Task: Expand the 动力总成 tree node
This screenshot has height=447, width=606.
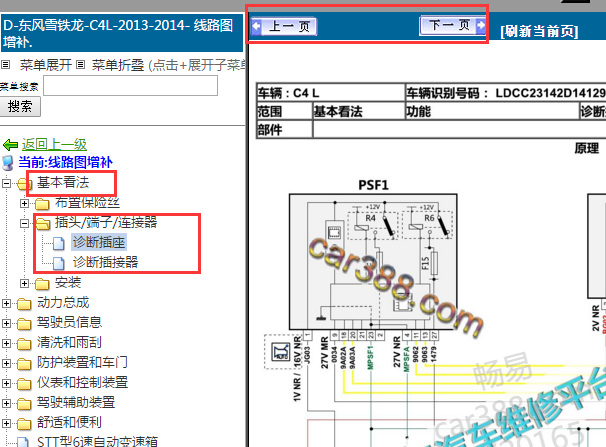Action: pyautogui.click(x=7, y=303)
